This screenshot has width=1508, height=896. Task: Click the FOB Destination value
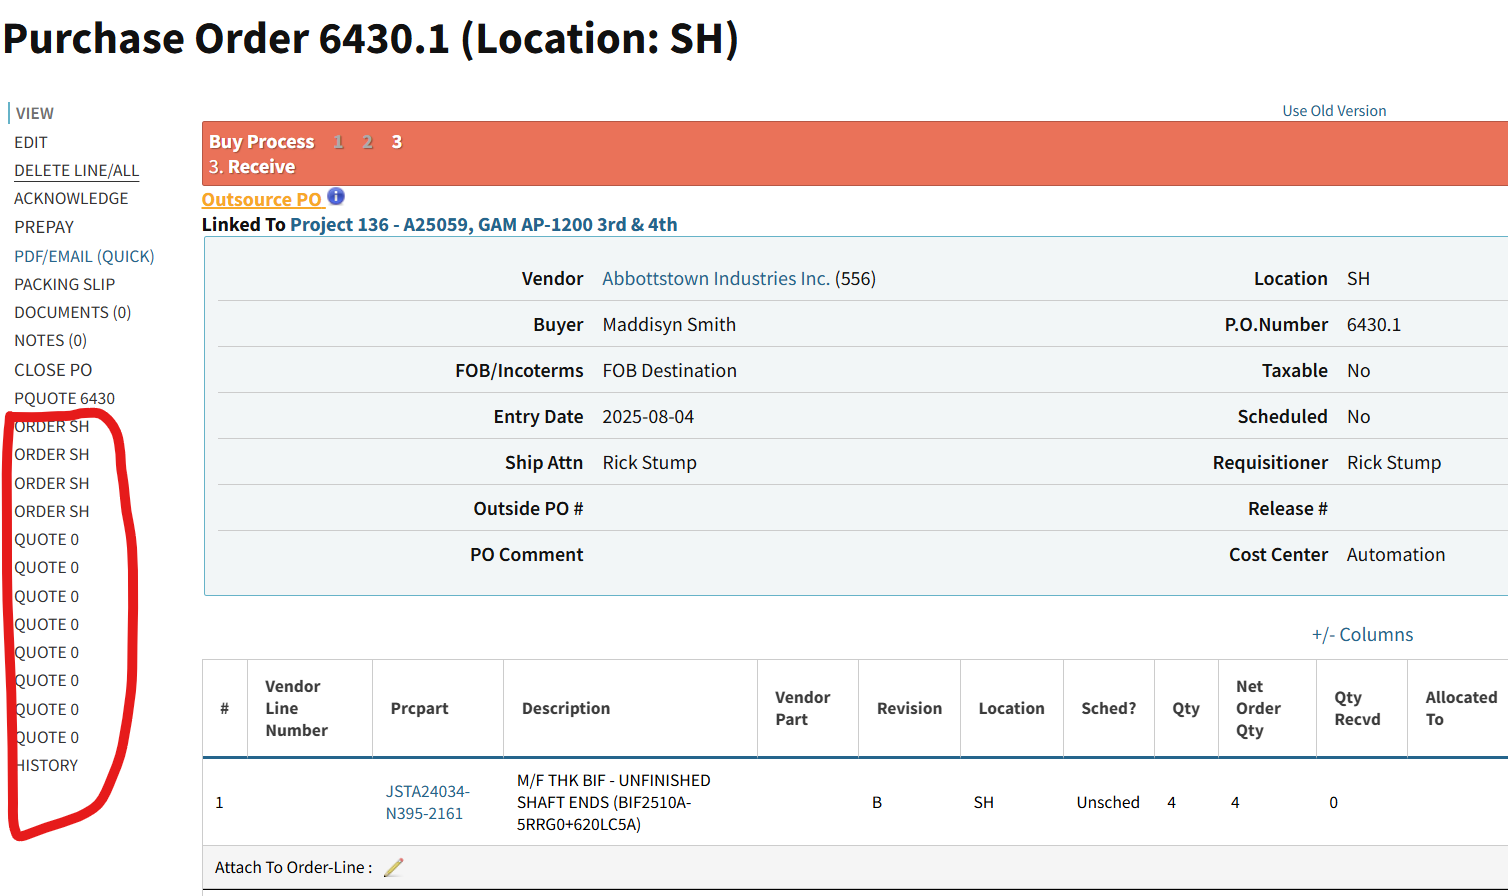point(669,370)
